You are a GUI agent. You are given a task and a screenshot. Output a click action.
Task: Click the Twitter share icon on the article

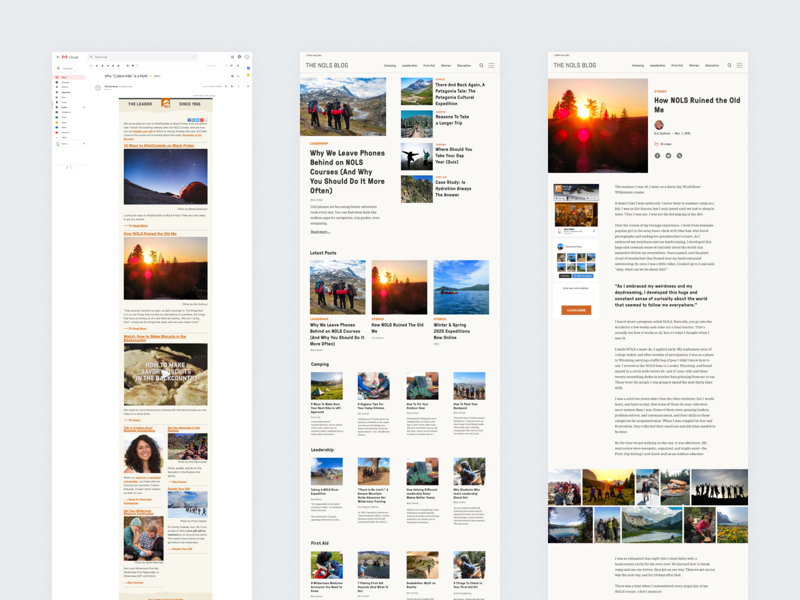pos(668,158)
